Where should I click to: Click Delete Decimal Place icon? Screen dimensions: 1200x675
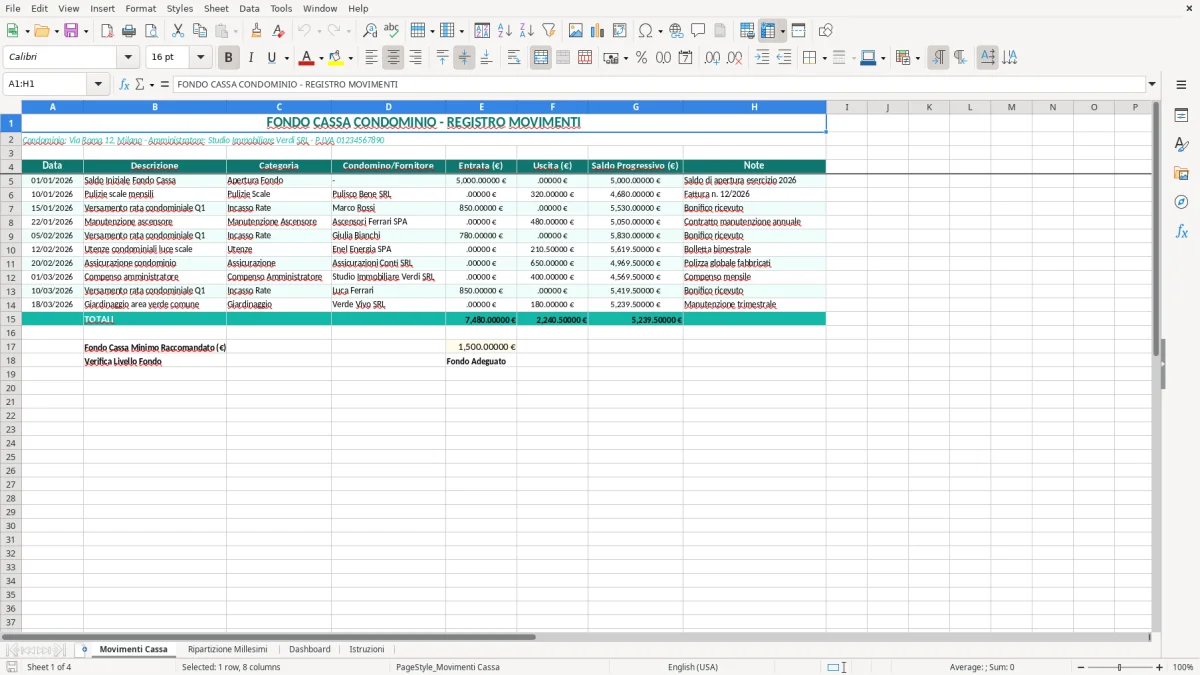(x=734, y=58)
